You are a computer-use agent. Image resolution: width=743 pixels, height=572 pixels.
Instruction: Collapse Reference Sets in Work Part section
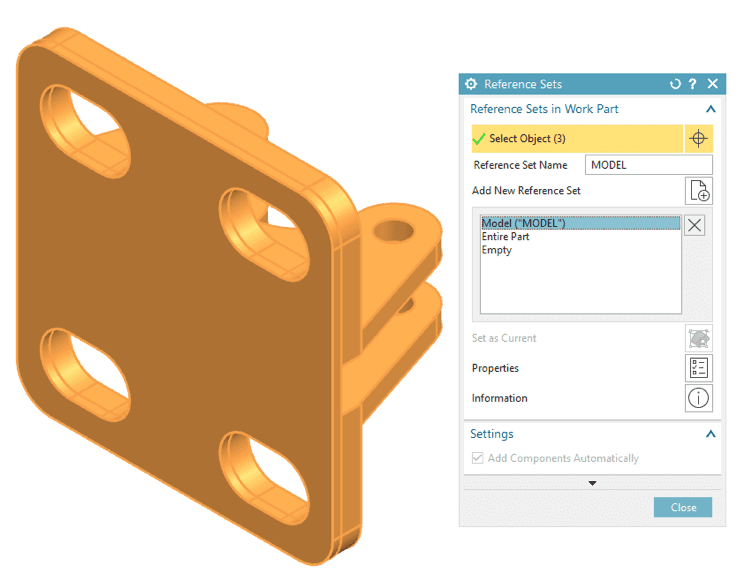pos(710,109)
